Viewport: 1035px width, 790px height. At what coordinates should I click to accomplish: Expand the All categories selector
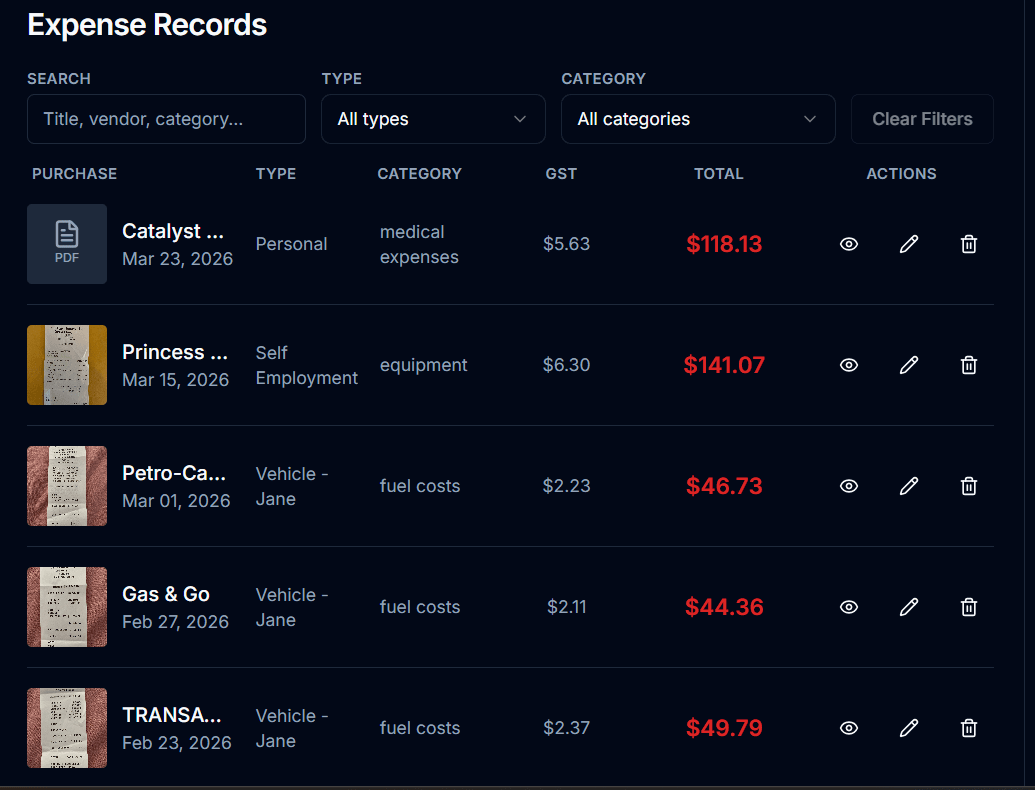click(697, 118)
